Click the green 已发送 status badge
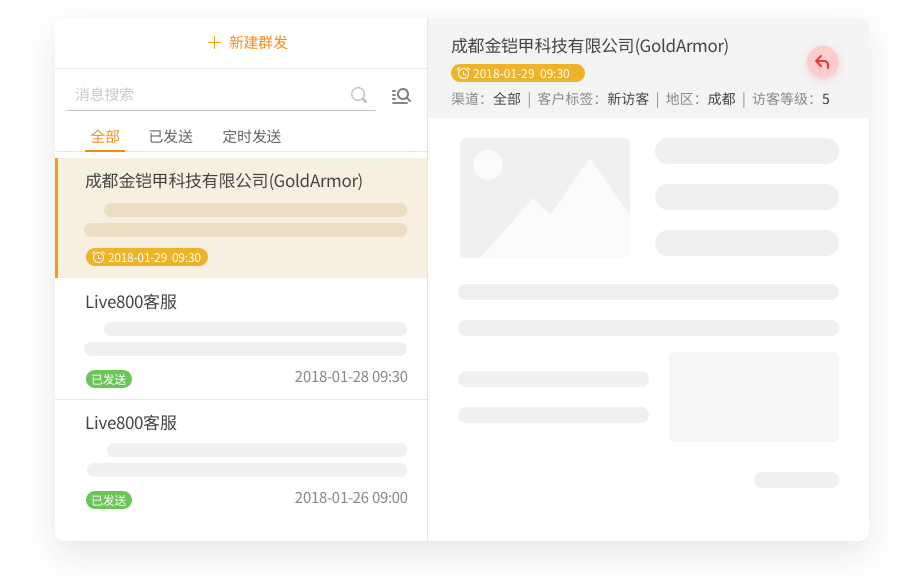901x586 pixels. (108, 379)
